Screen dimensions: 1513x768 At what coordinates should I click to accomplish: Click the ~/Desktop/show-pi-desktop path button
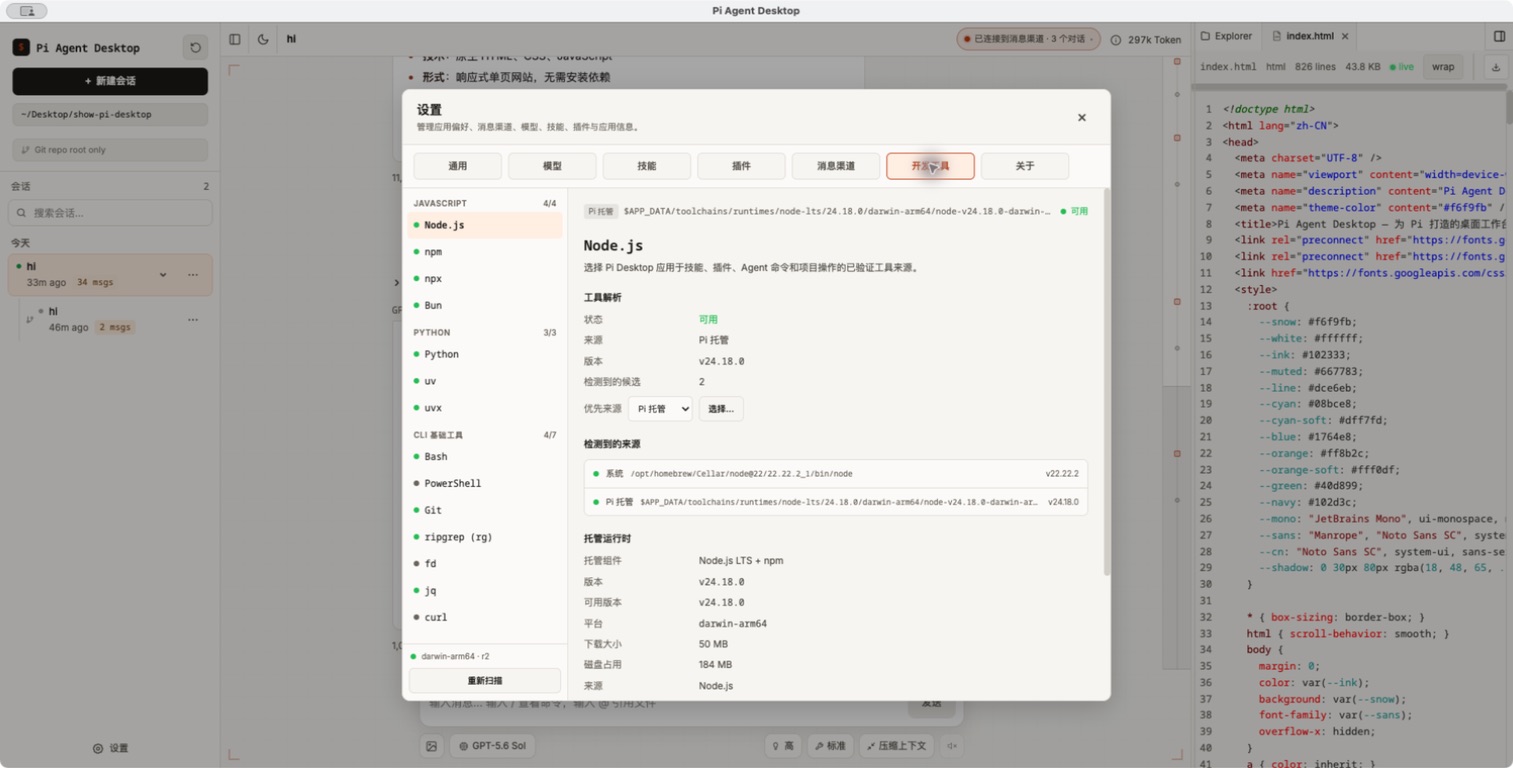pos(110,114)
